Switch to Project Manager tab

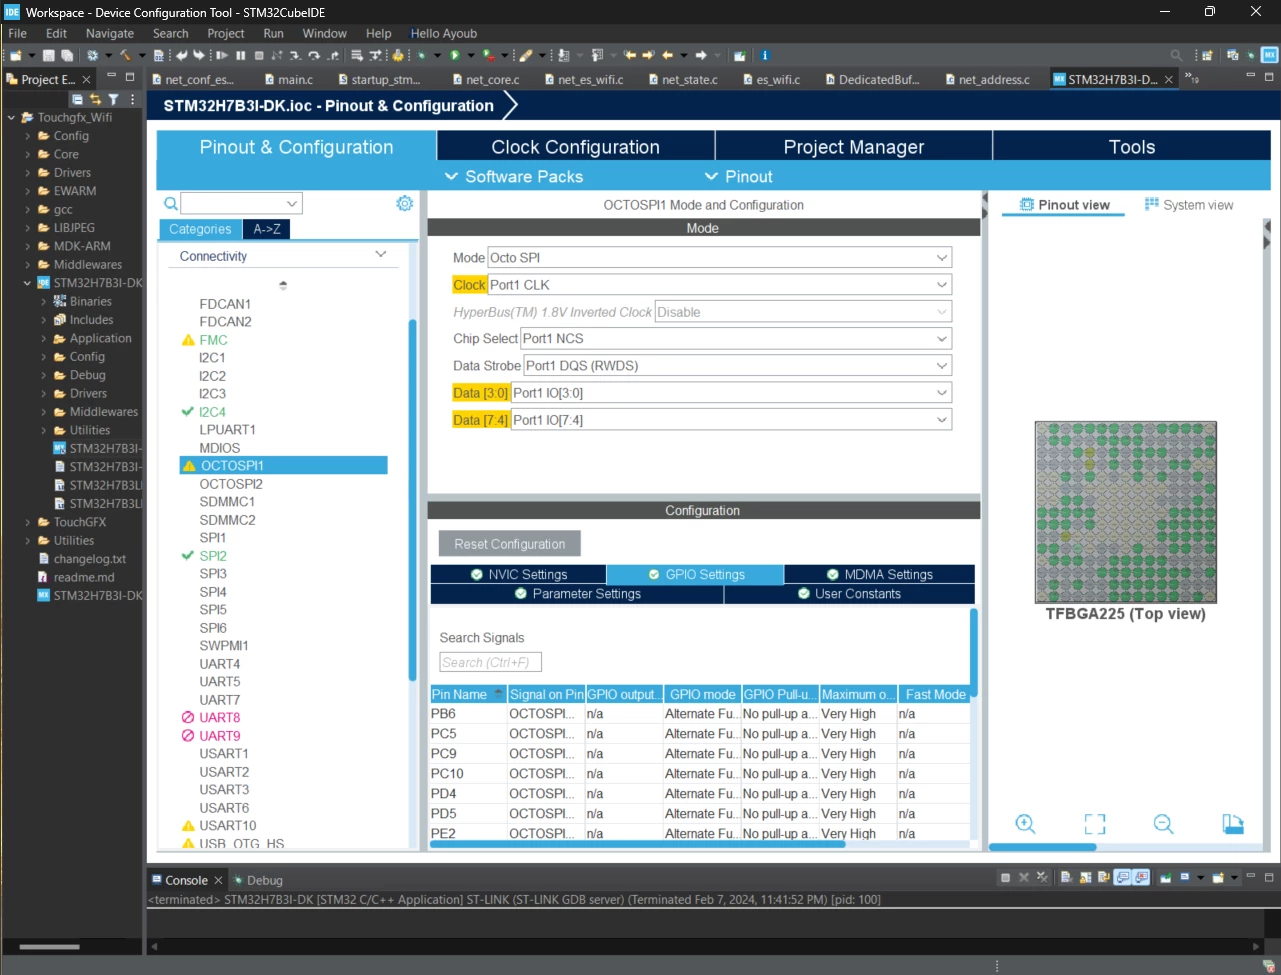854,147
